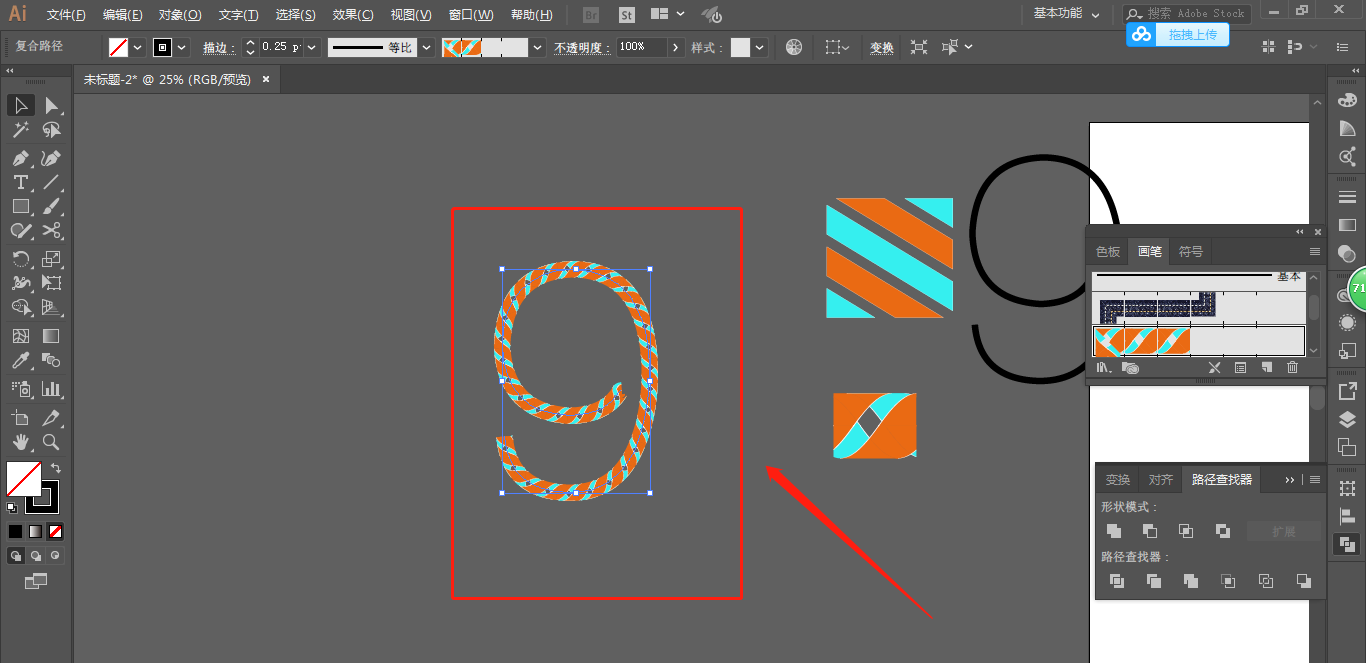Image resolution: width=1366 pixels, height=663 pixels.
Task: Open the 基本功能 workspace dropdown
Action: click(1067, 14)
